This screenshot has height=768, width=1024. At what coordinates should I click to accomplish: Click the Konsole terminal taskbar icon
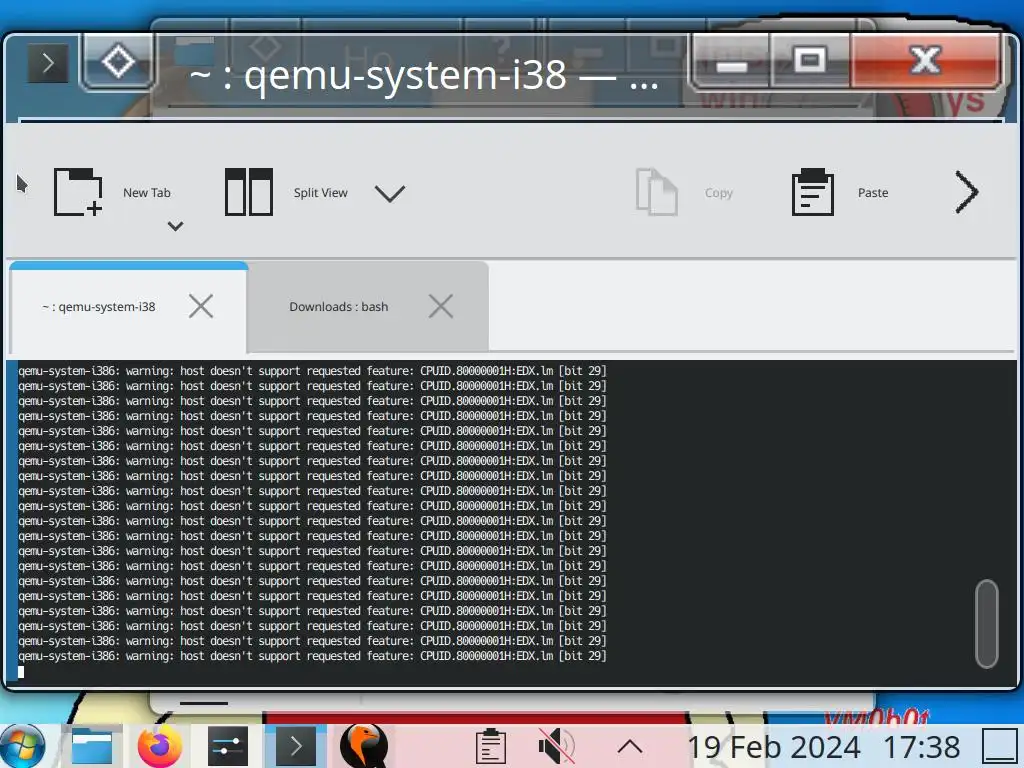coord(296,746)
